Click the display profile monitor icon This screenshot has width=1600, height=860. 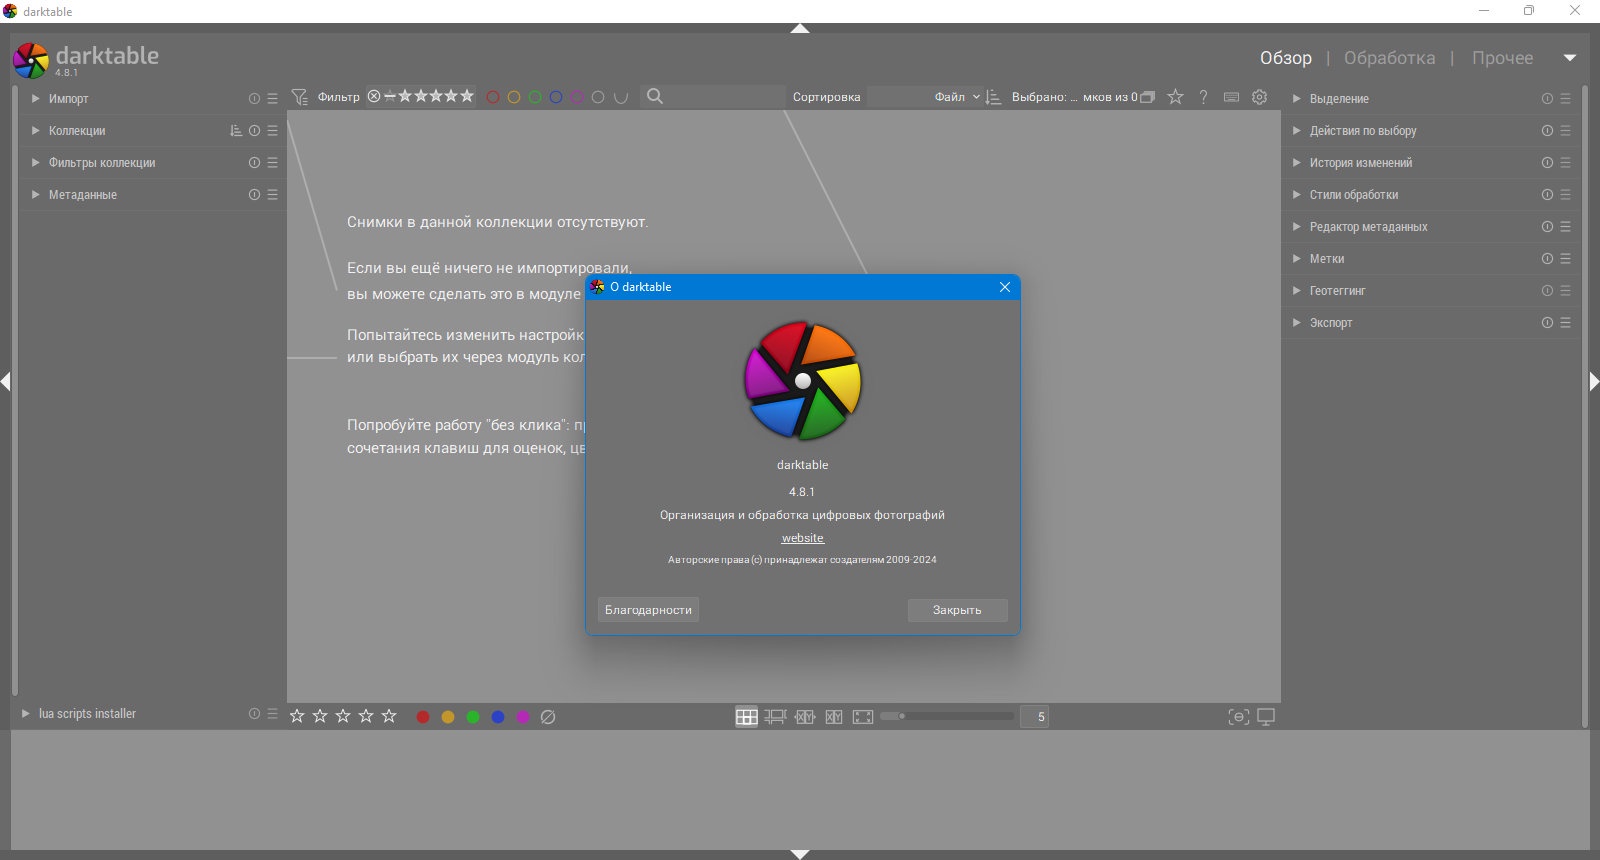tap(1266, 716)
